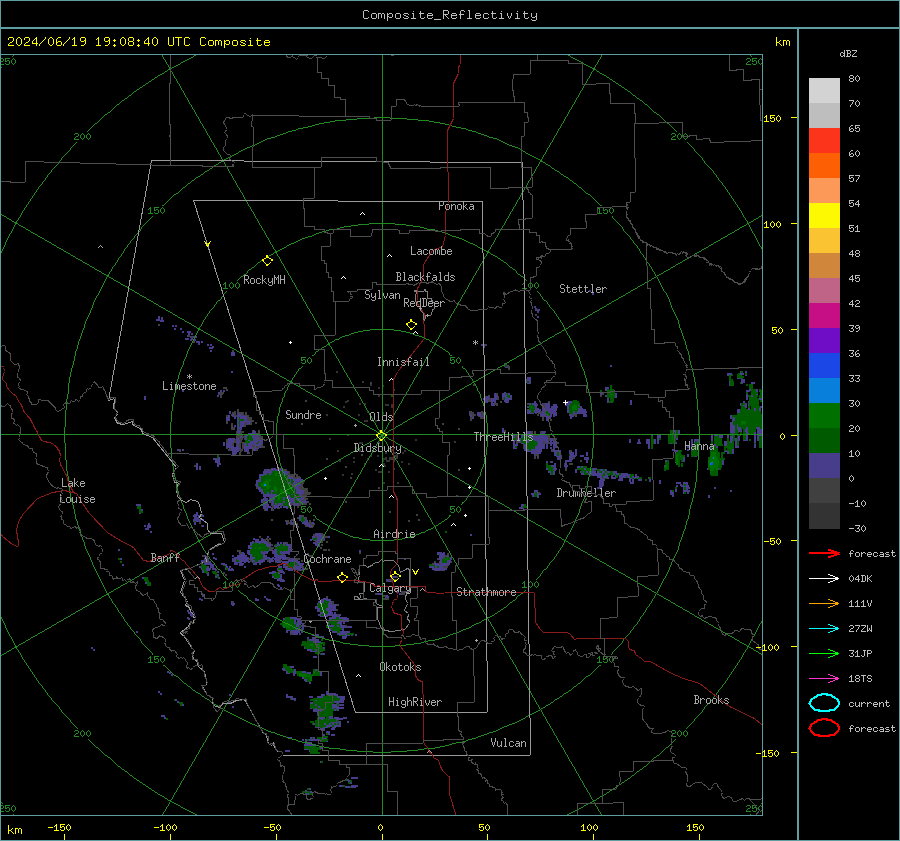This screenshot has width=900, height=841.
Task: Click the yellow diamond marker above RockyMH
Action: pyautogui.click(x=267, y=261)
